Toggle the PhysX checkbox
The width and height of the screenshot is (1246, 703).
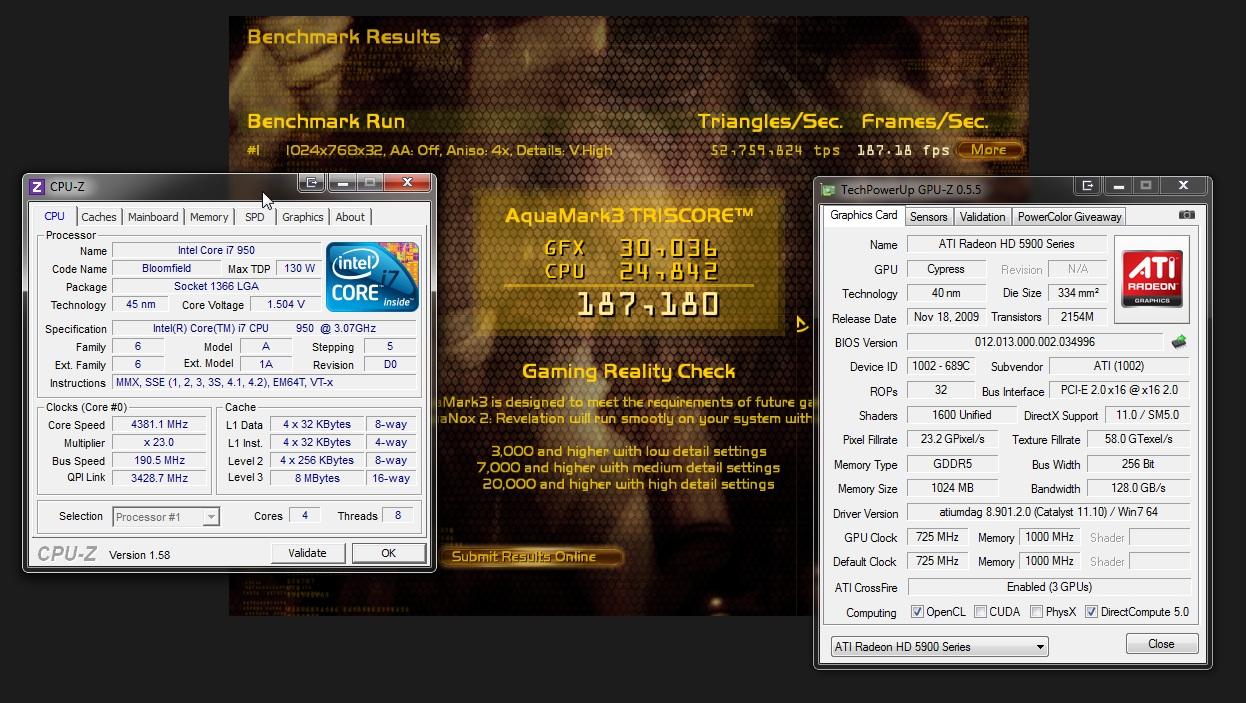1036,612
